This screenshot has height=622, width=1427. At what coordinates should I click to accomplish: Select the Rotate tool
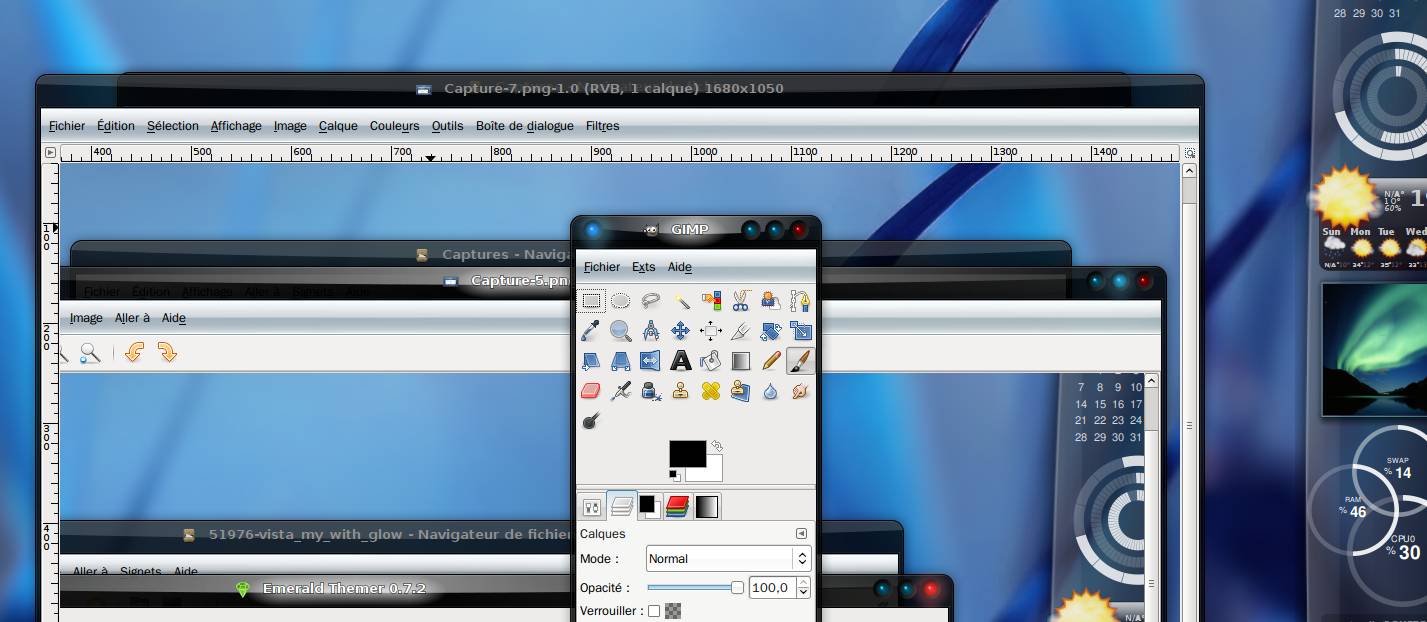pyautogui.click(x=770, y=330)
